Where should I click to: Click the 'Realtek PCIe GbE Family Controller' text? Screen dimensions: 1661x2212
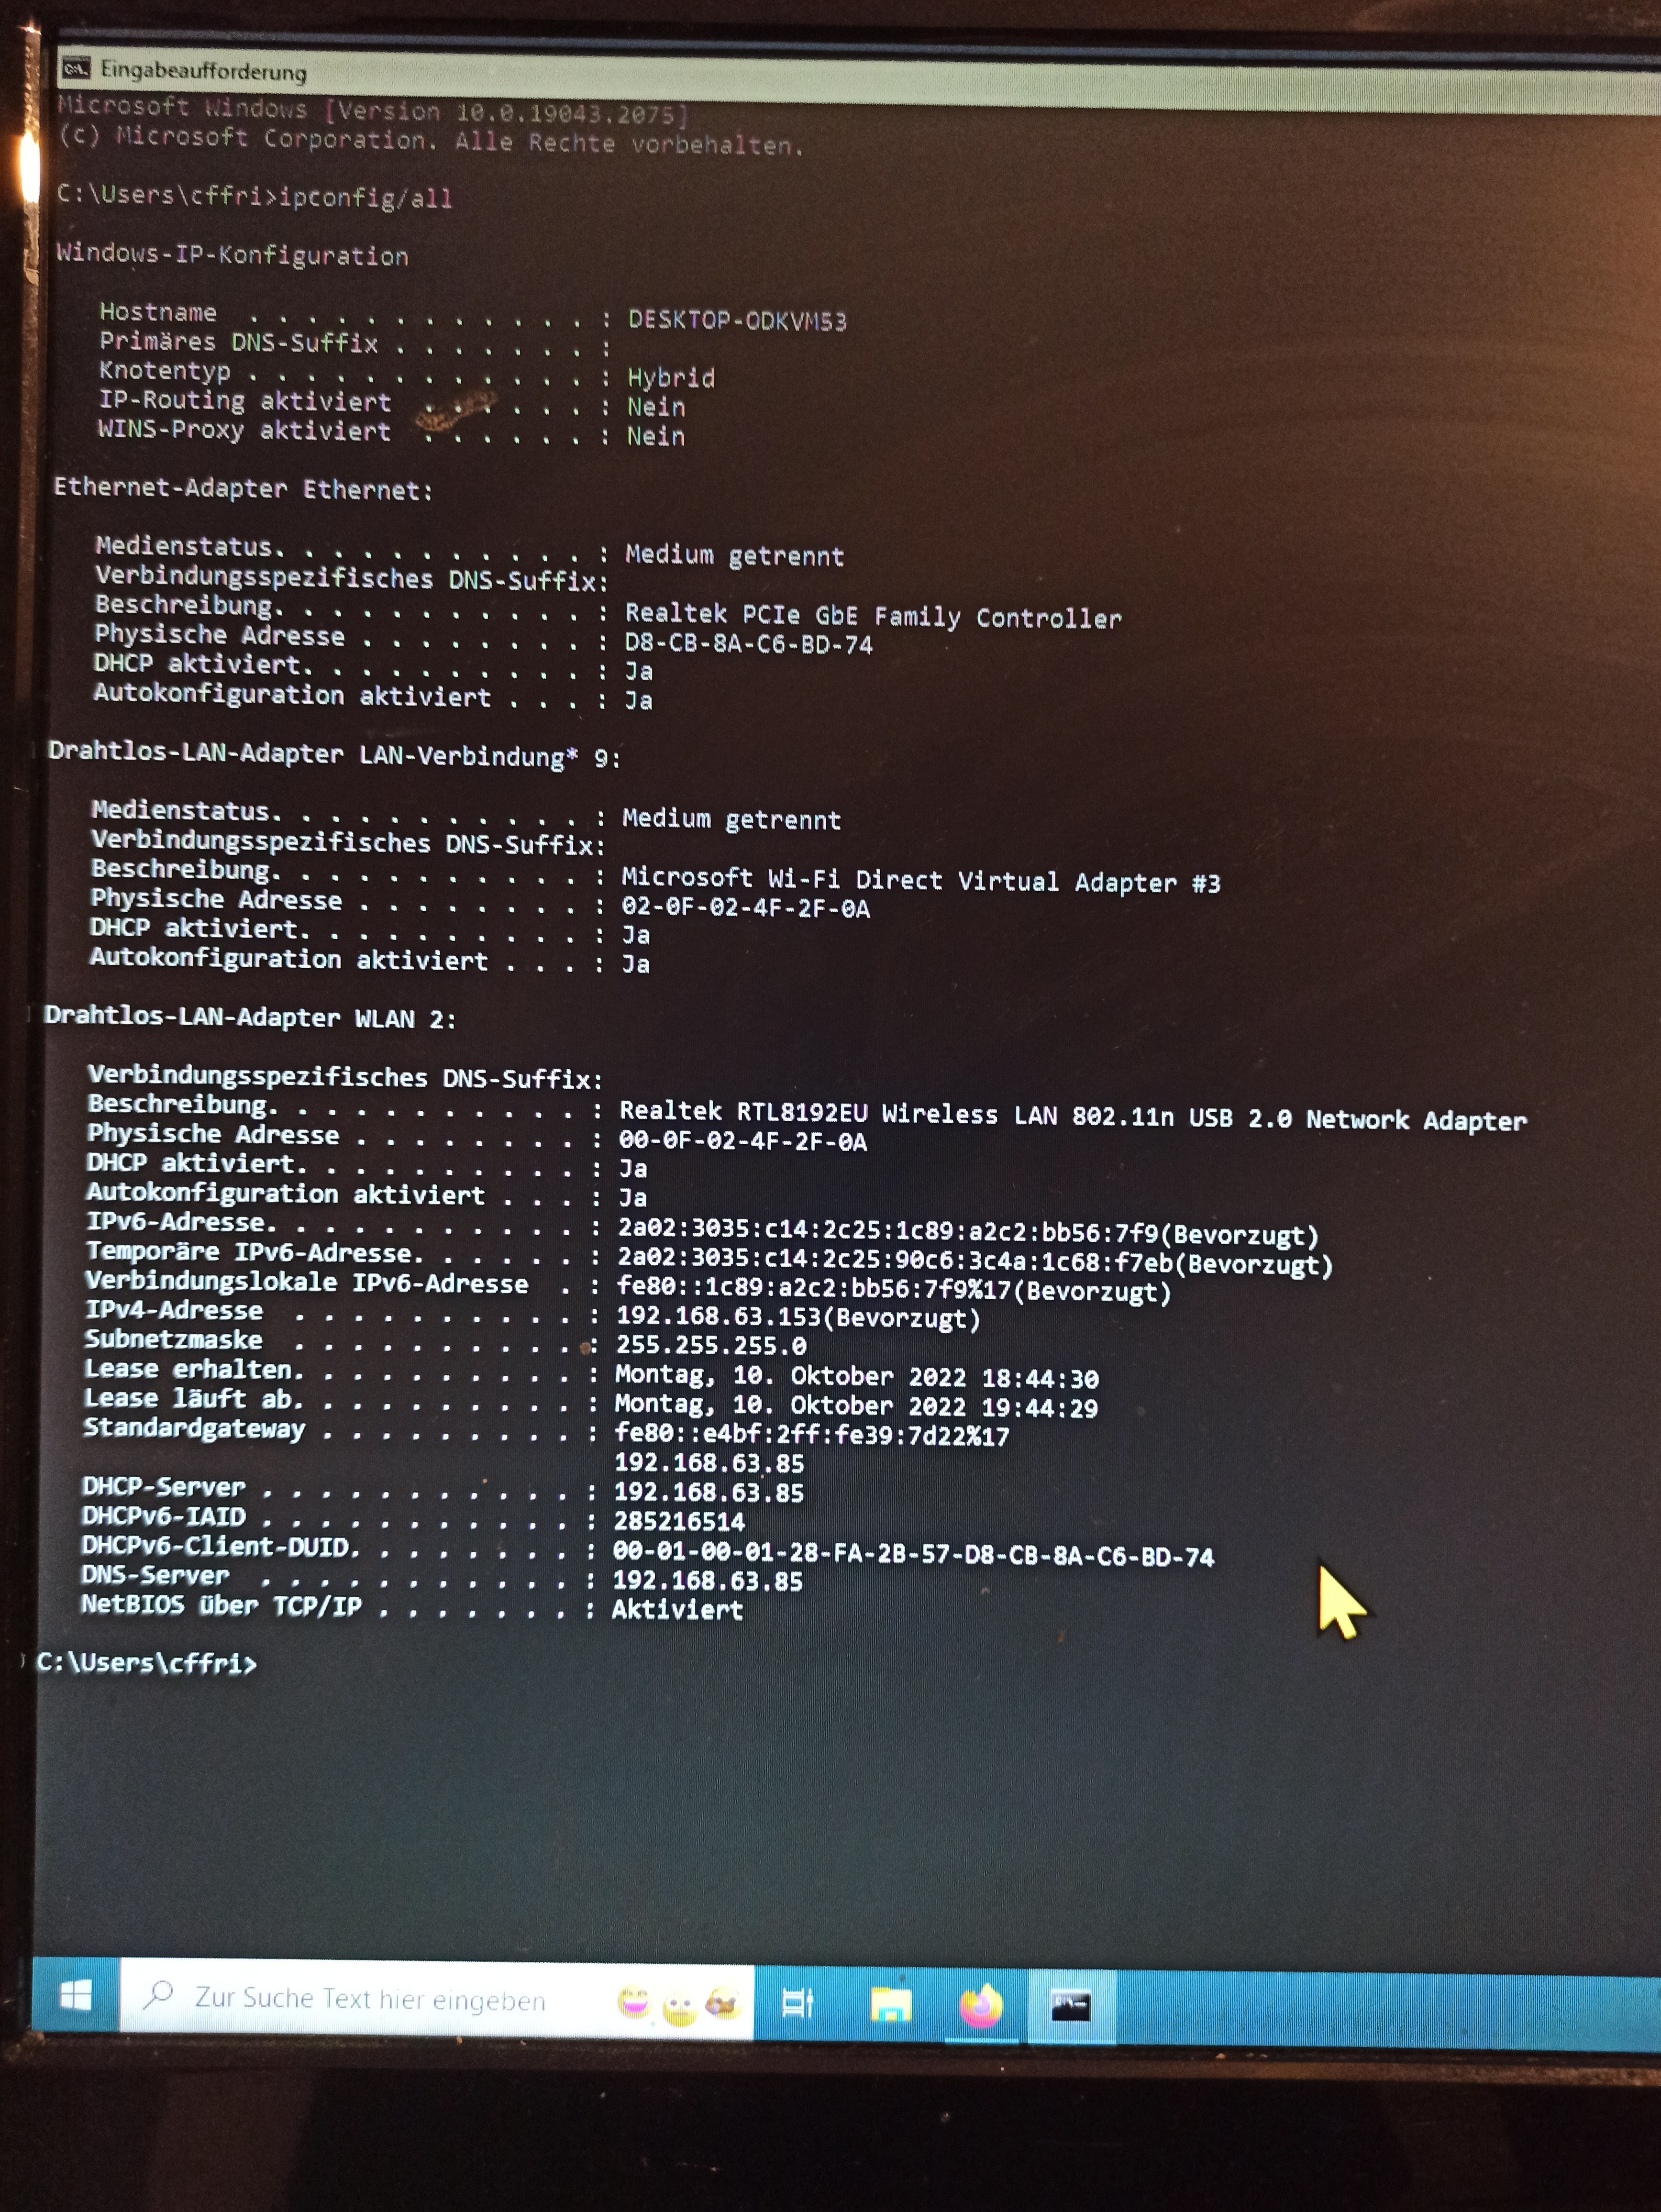click(x=872, y=616)
